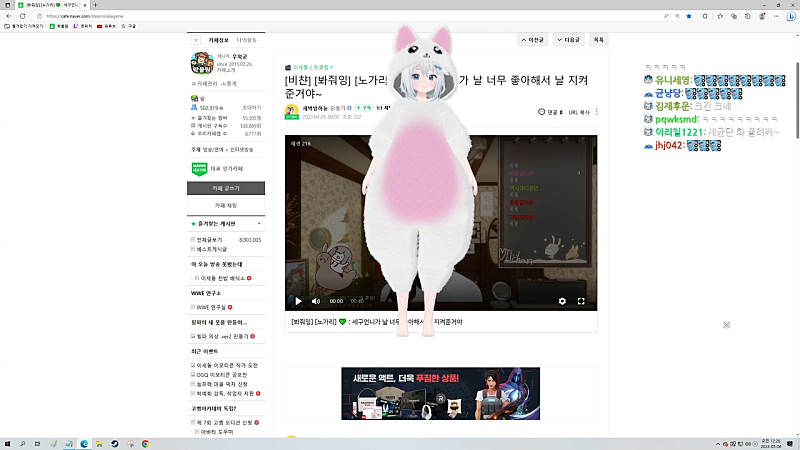Open the DGQ 이모티콘 공모전 board
The image size is (800, 450).
point(222,374)
